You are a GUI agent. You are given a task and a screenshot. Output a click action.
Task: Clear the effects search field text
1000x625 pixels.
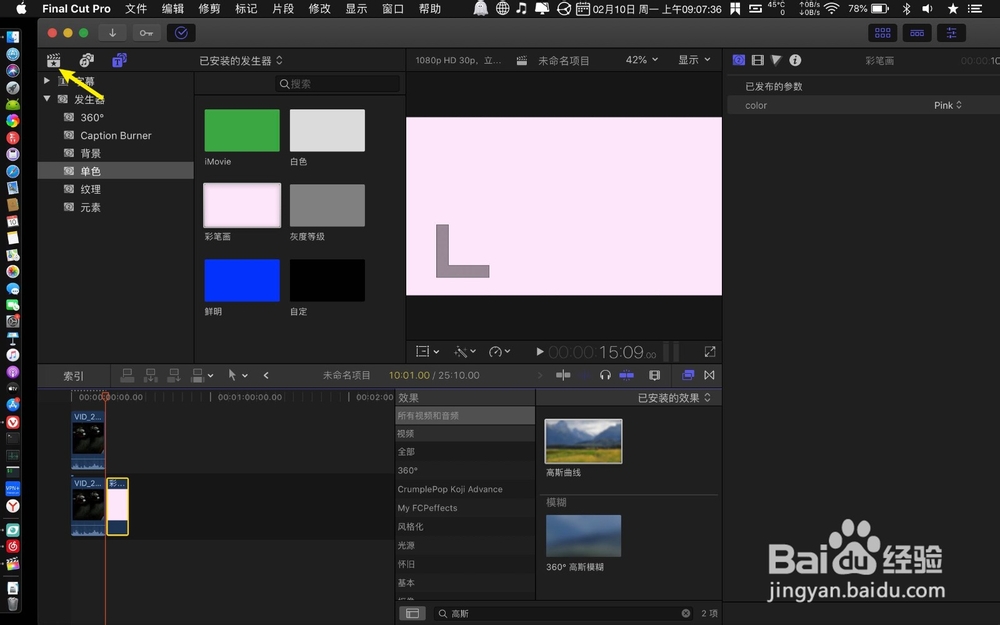click(x=686, y=614)
